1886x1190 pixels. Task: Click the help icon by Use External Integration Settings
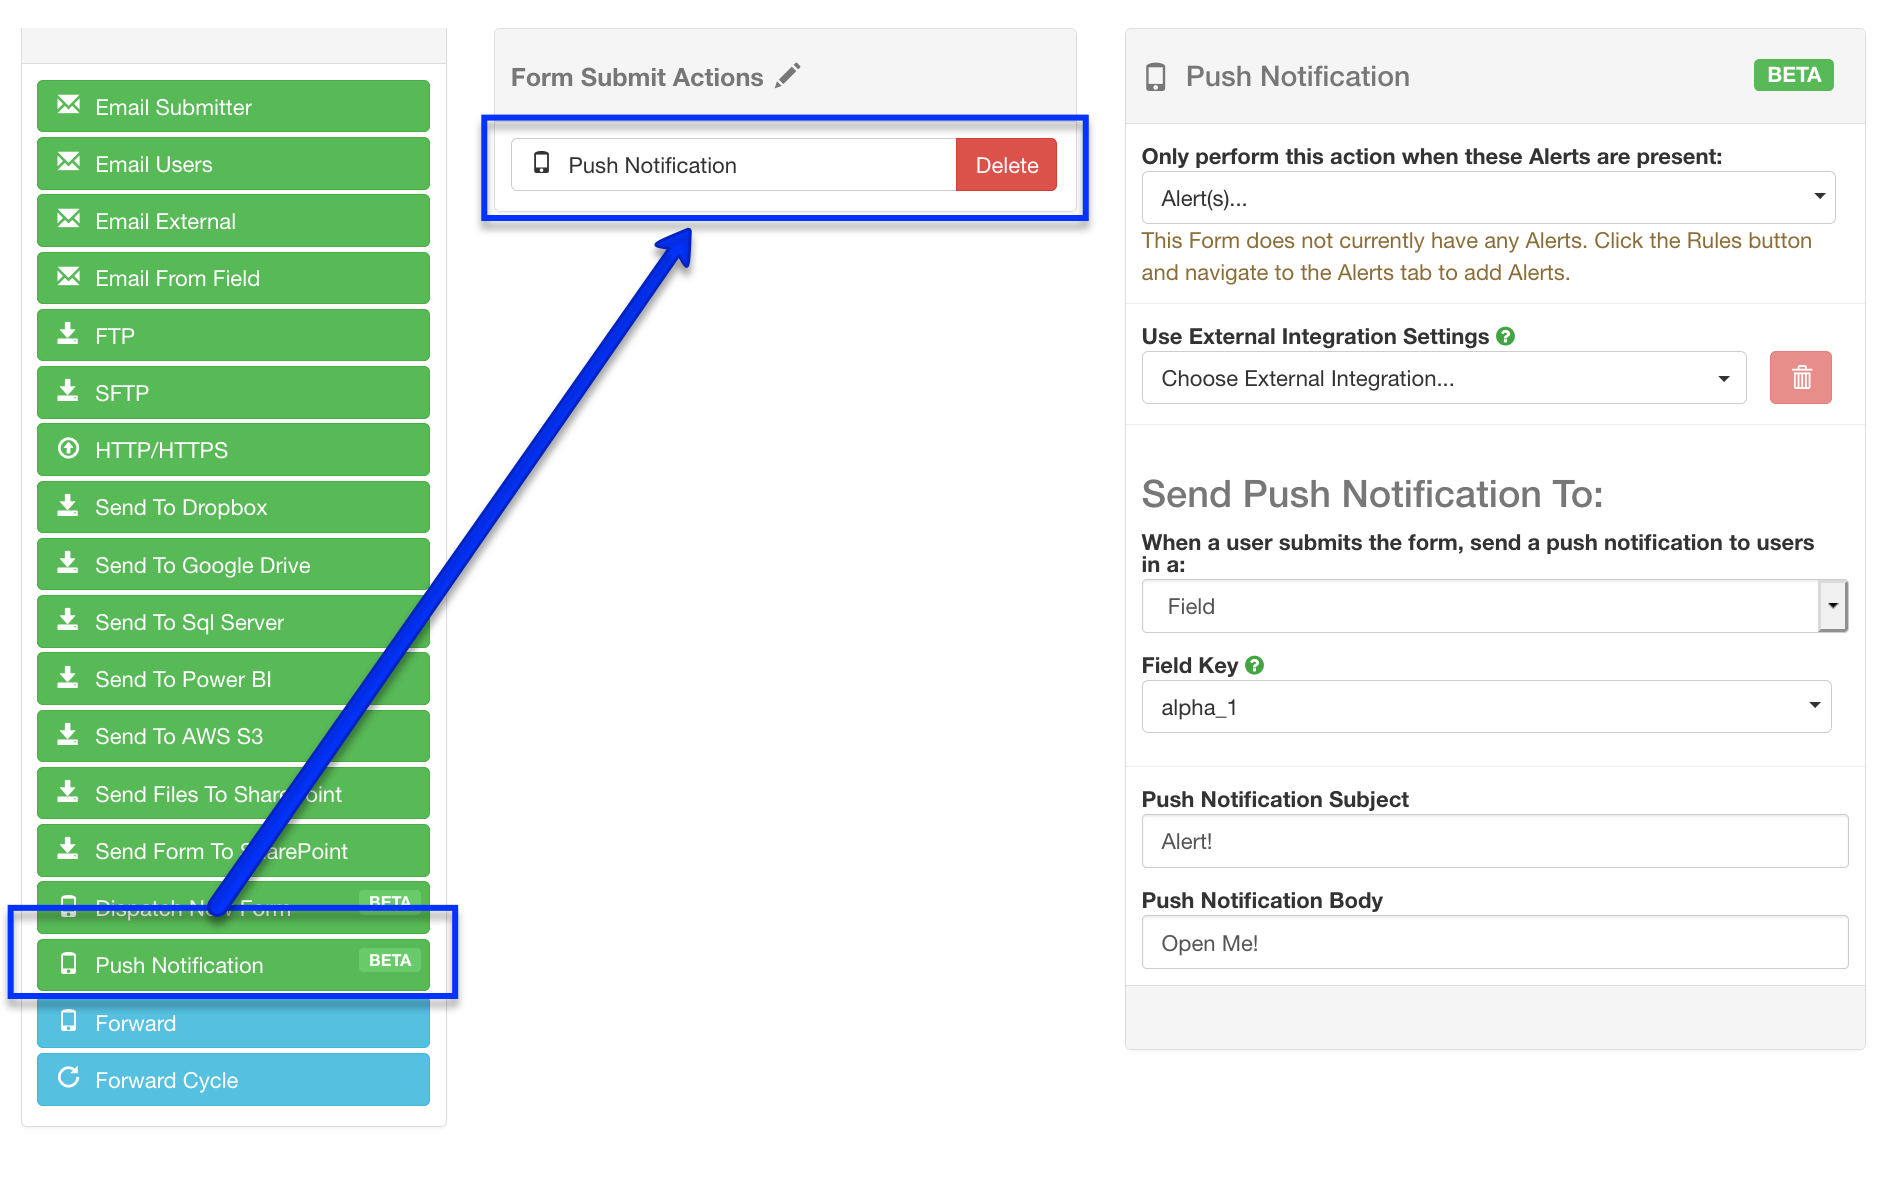(1506, 336)
